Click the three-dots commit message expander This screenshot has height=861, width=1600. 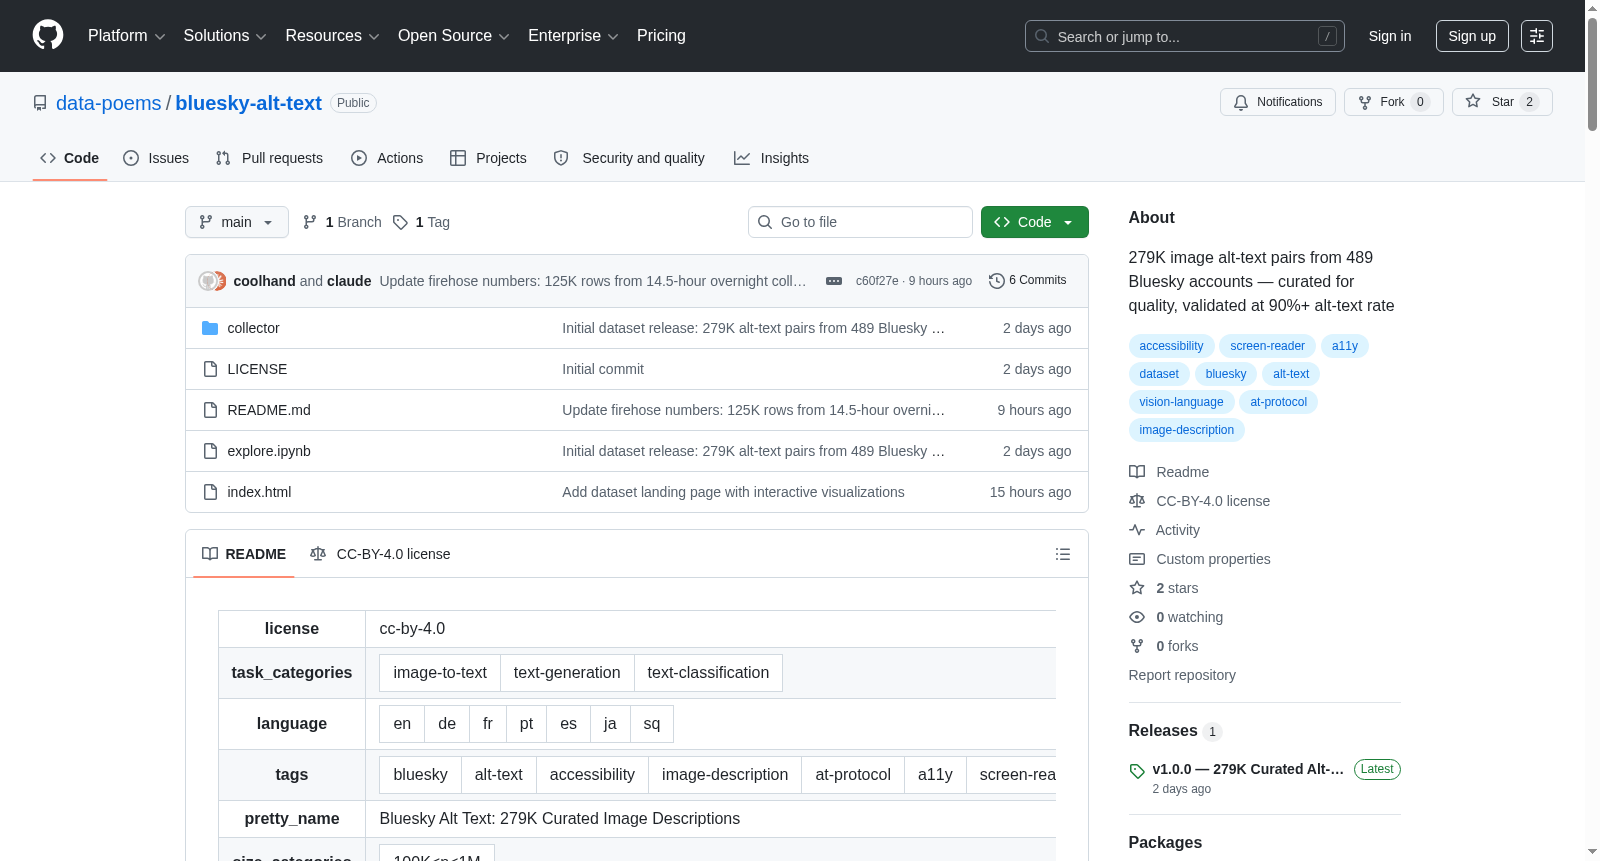point(834,281)
